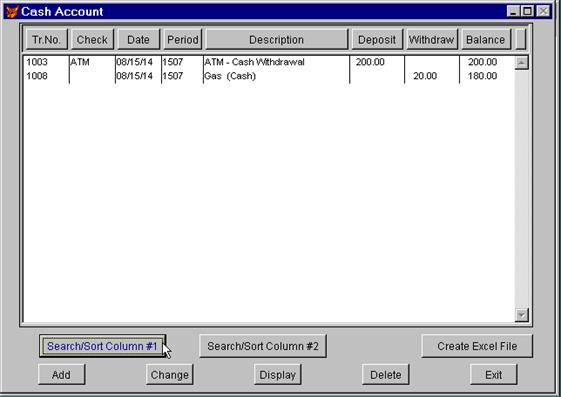Click the Display button
This screenshot has height=397, width=561.
click(x=278, y=375)
